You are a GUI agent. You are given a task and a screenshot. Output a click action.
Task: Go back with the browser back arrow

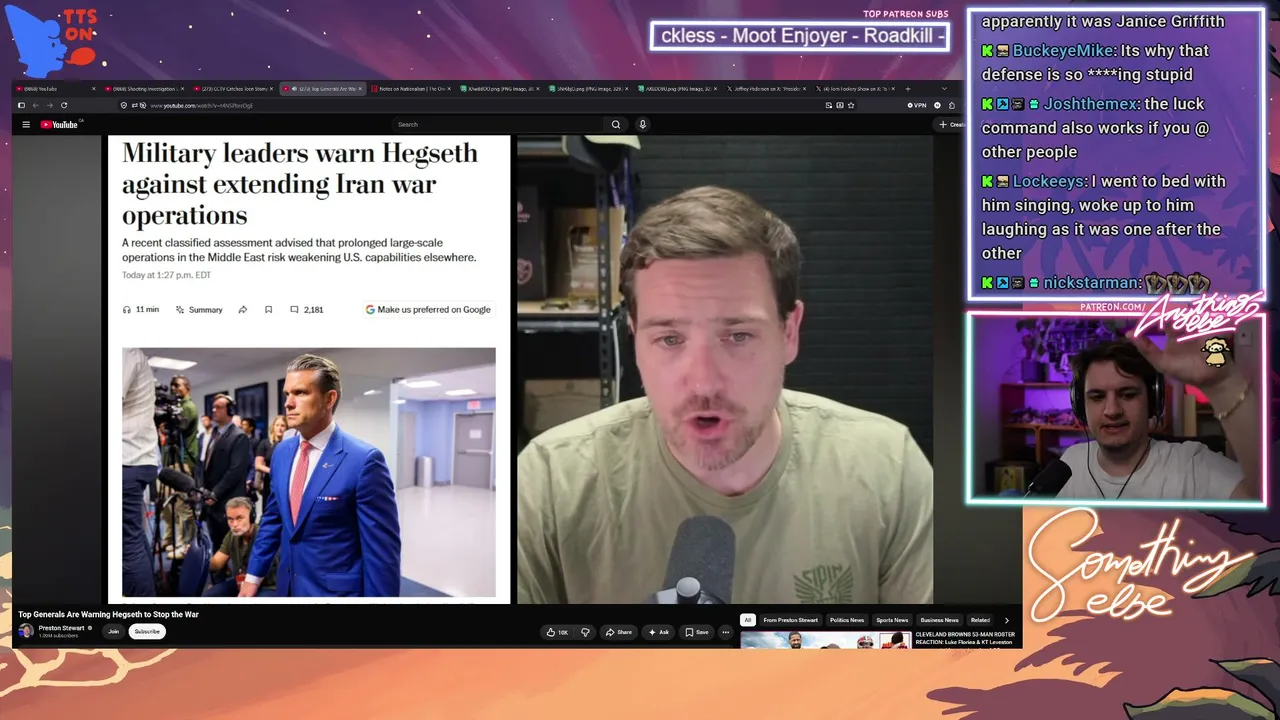click(36, 105)
